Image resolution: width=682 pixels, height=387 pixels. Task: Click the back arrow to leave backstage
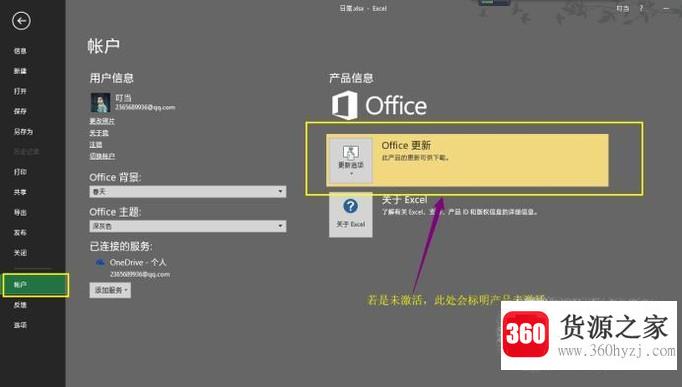[x=21, y=20]
